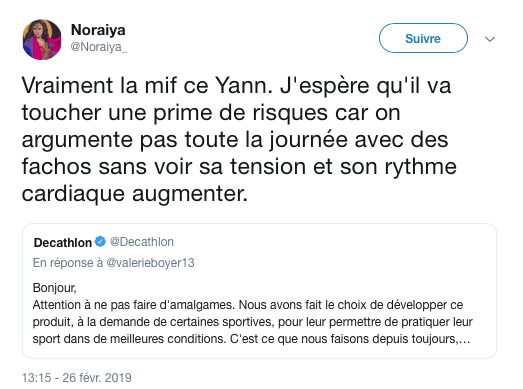Open the @valerieboyer13 mention link
The height and width of the screenshot is (389, 523).
tap(150, 263)
